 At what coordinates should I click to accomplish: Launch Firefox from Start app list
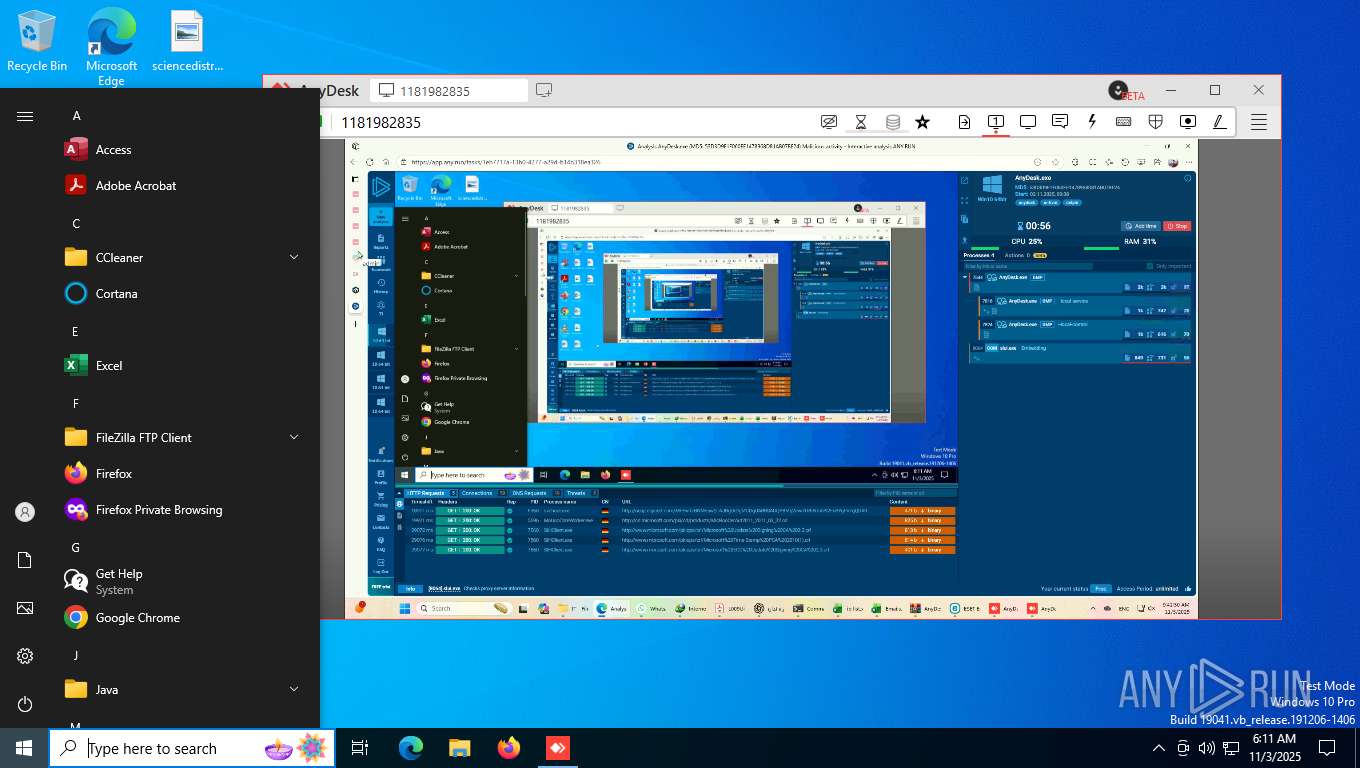(184, 474)
